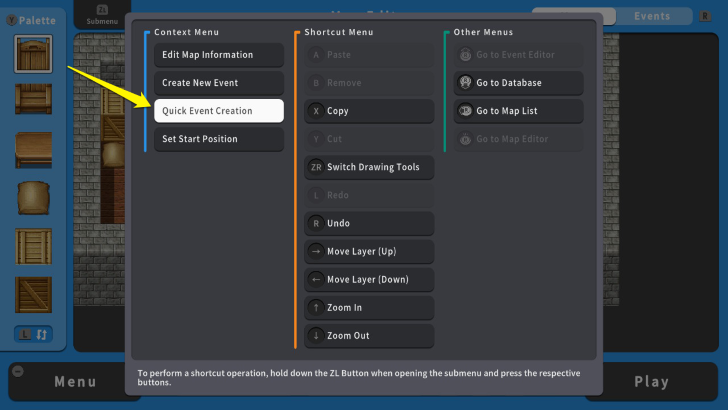Select Quick Event Creation entry
This screenshot has width=728, height=410.
point(219,111)
